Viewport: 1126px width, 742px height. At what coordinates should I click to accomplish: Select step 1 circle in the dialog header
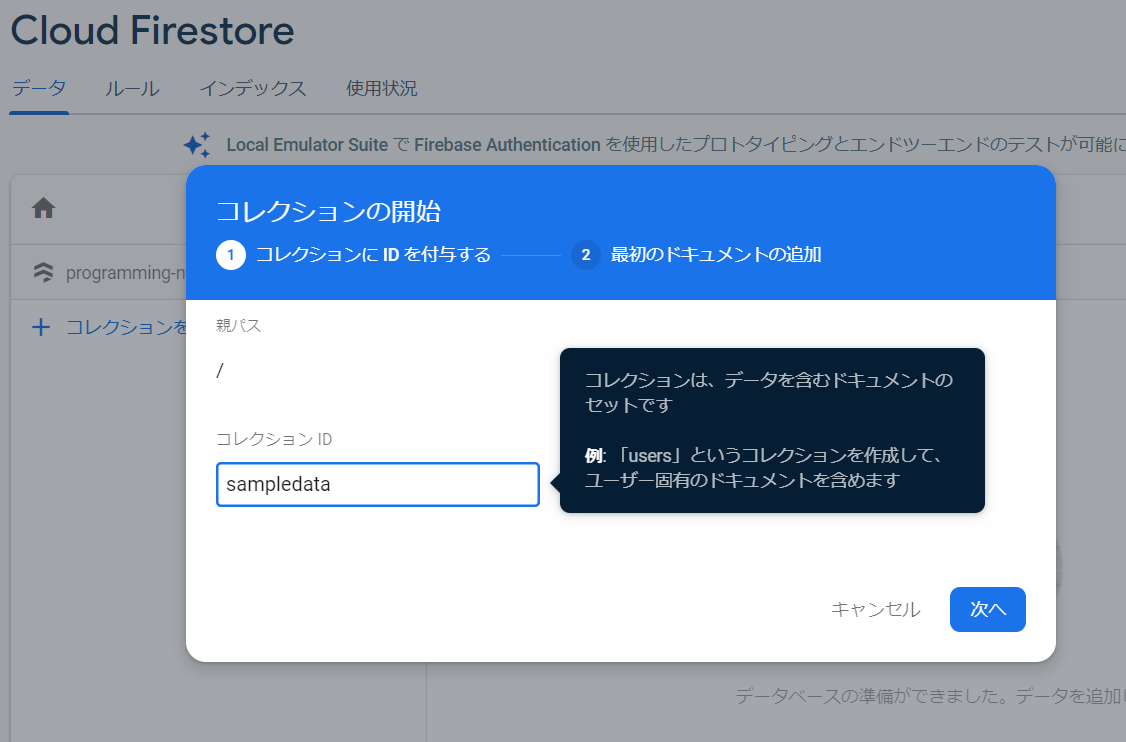[x=231, y=255]
